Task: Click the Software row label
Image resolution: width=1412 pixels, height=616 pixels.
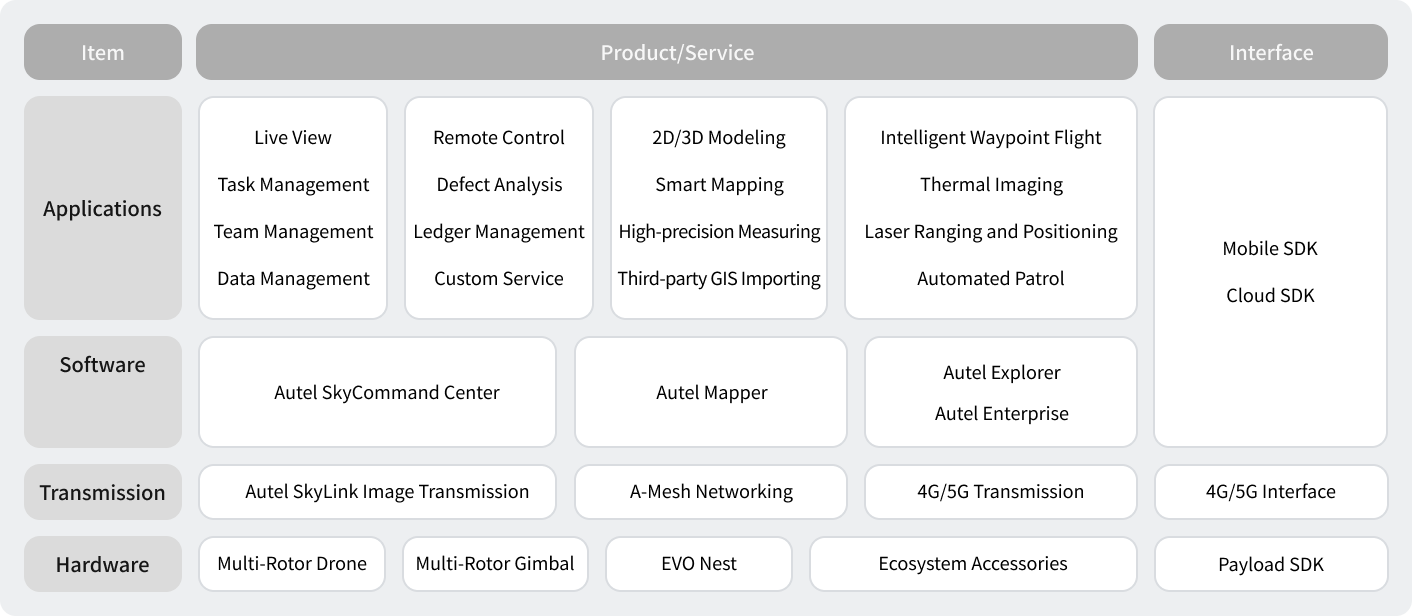Action: coord(103,365)
